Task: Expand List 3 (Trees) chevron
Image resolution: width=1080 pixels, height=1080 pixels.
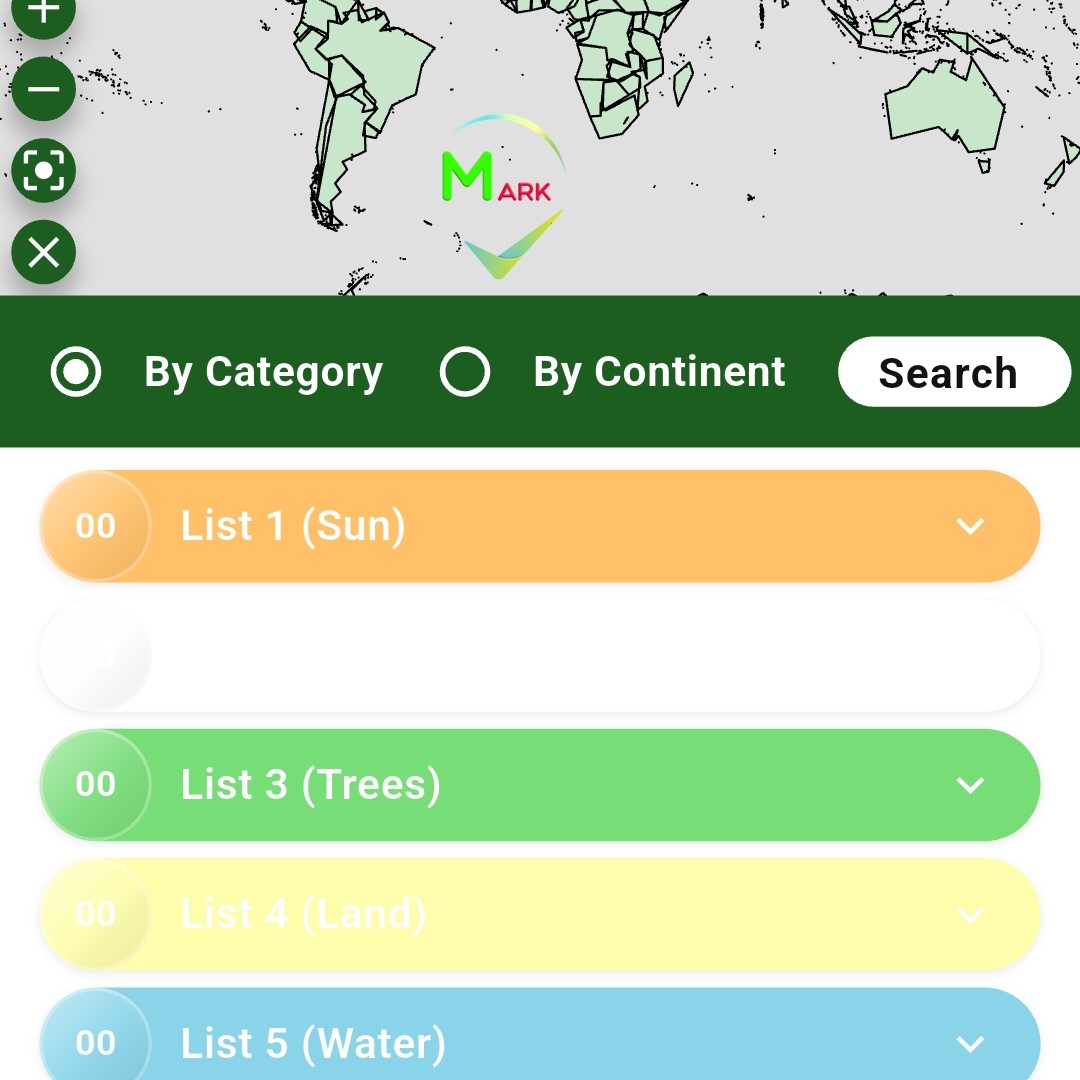Action: point(970,785)
